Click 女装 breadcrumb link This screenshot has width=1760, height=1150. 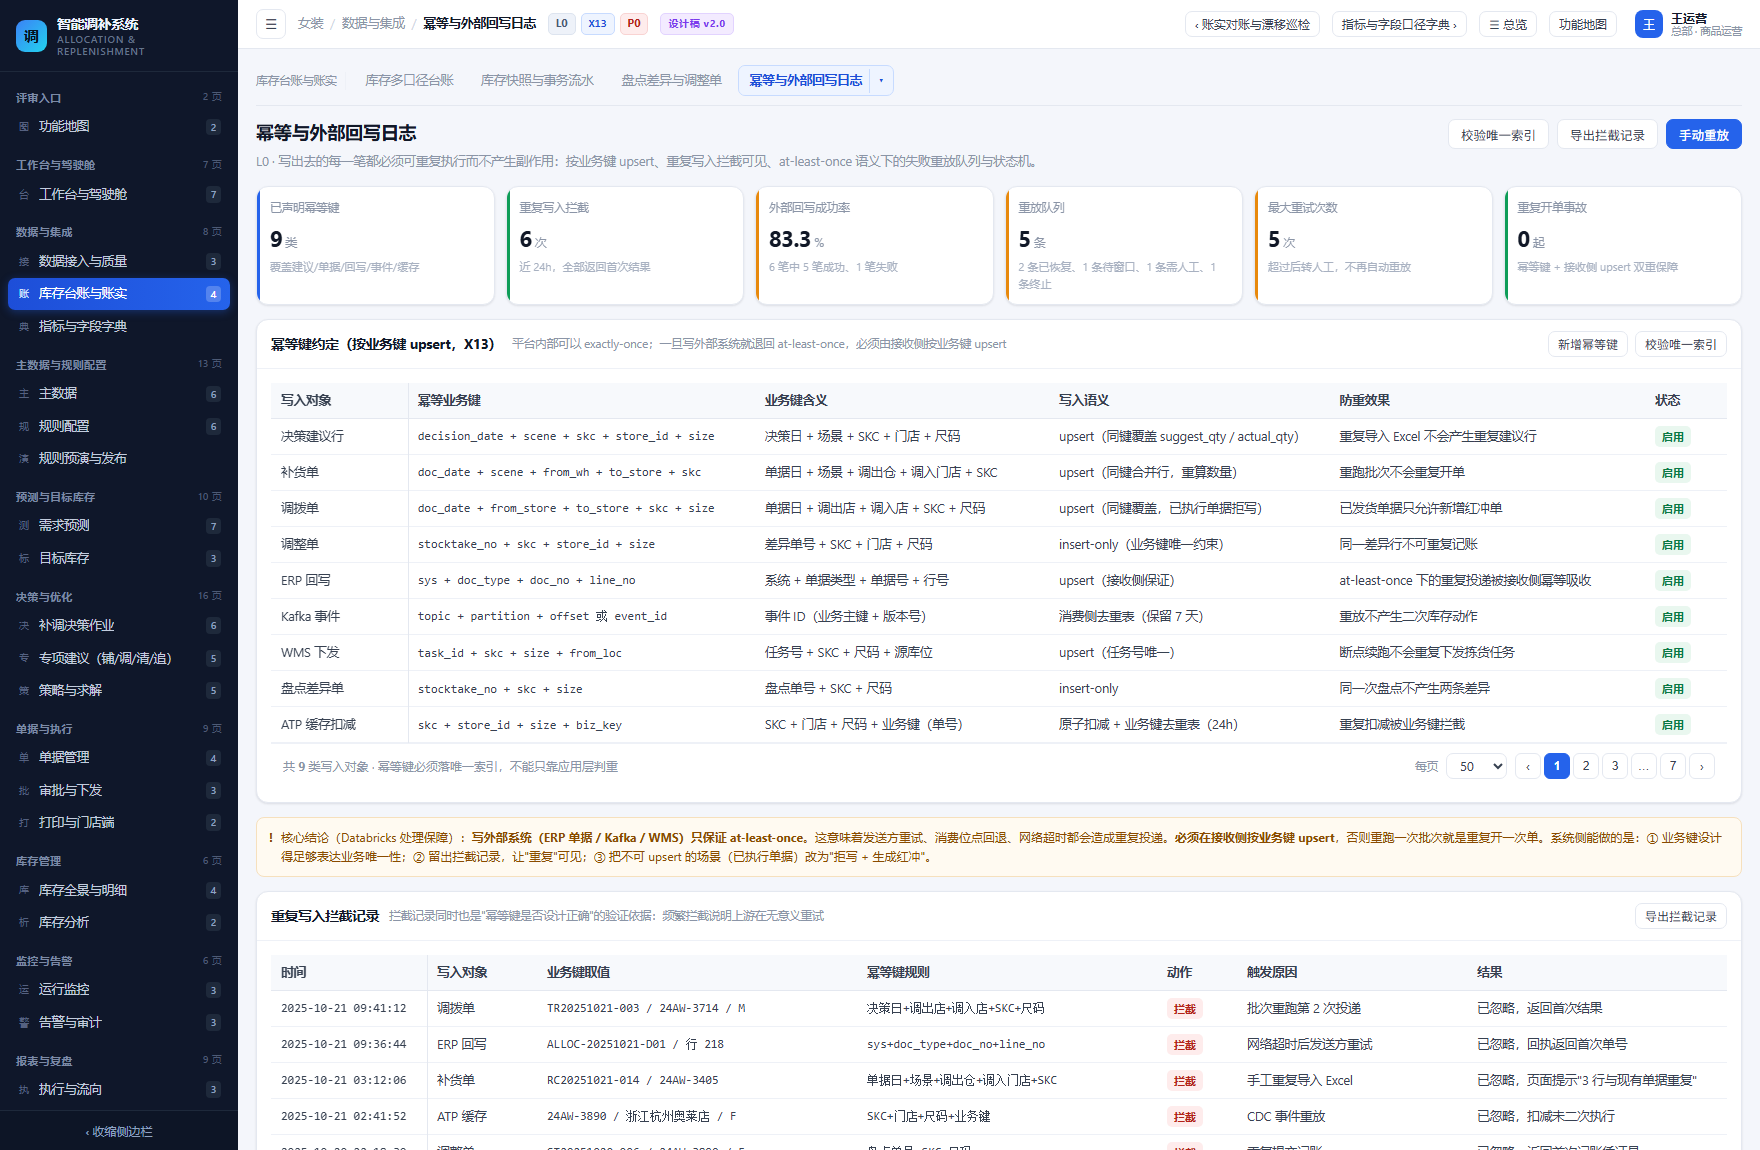tap(310, 24)
